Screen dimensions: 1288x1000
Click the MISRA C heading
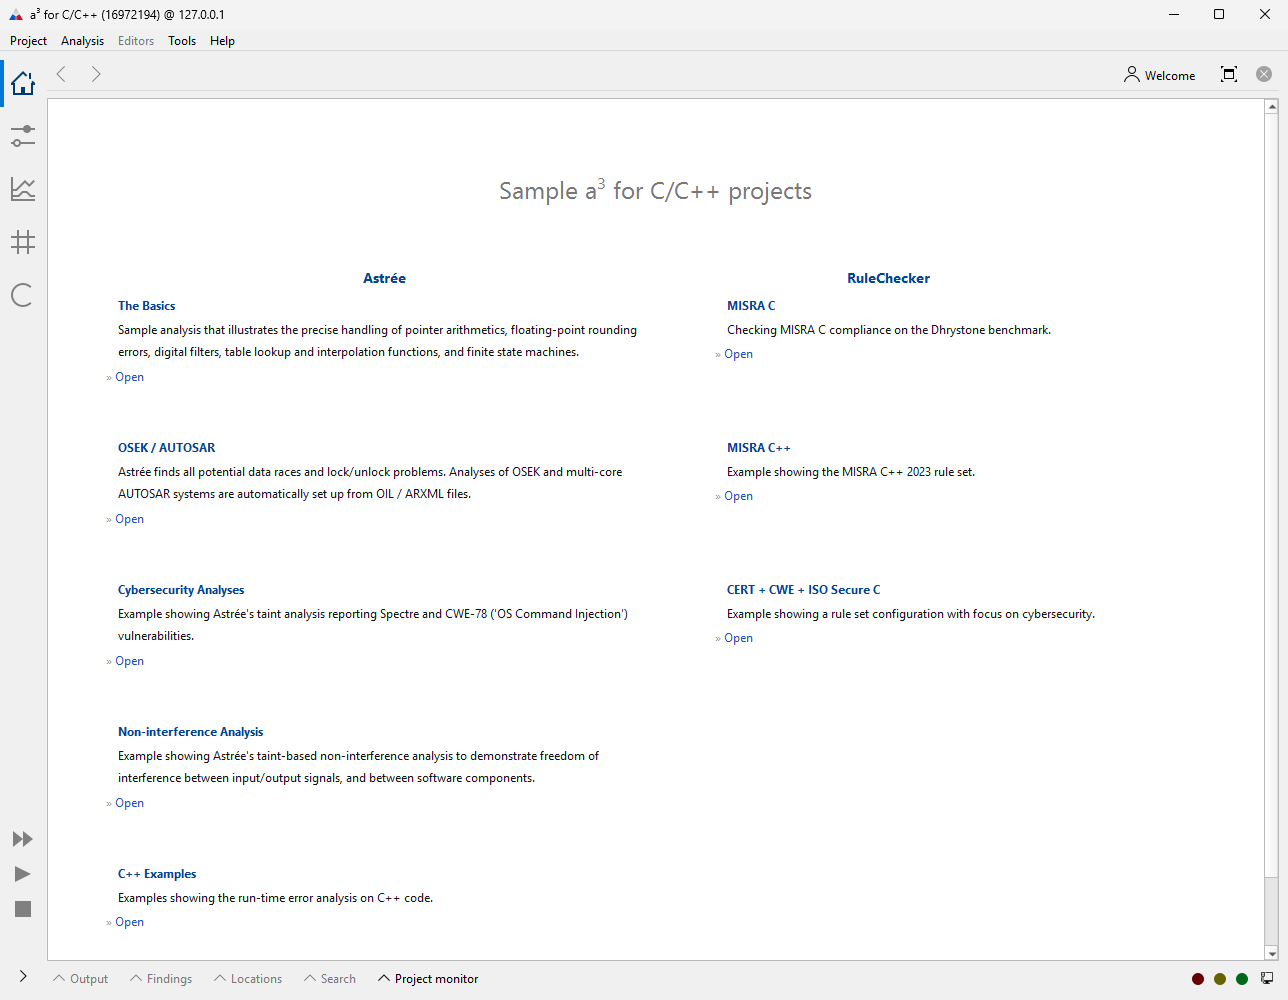[751, 306]
